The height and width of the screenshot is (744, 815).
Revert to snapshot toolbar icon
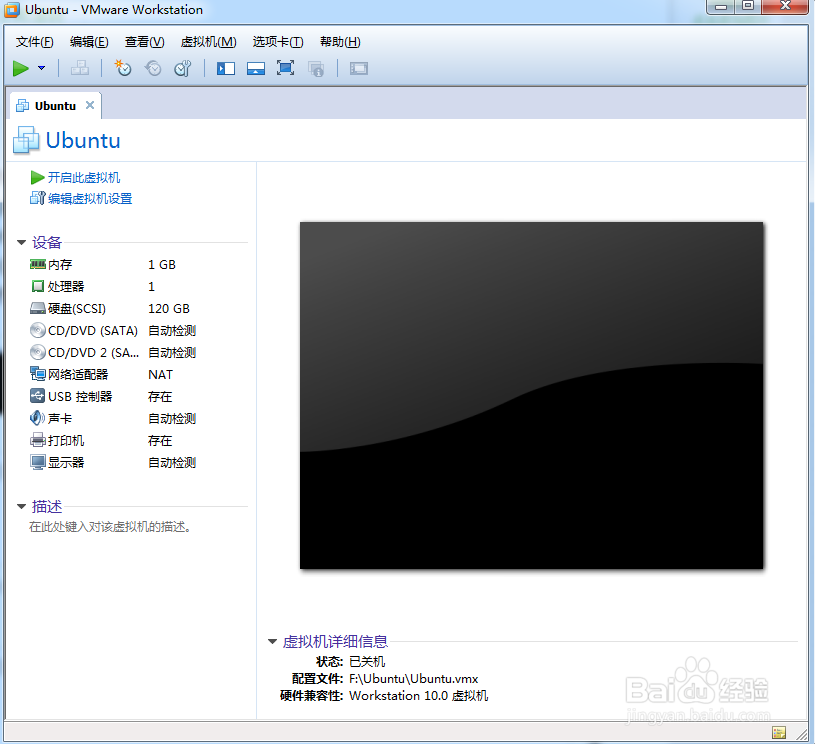[x=153, y=68]
